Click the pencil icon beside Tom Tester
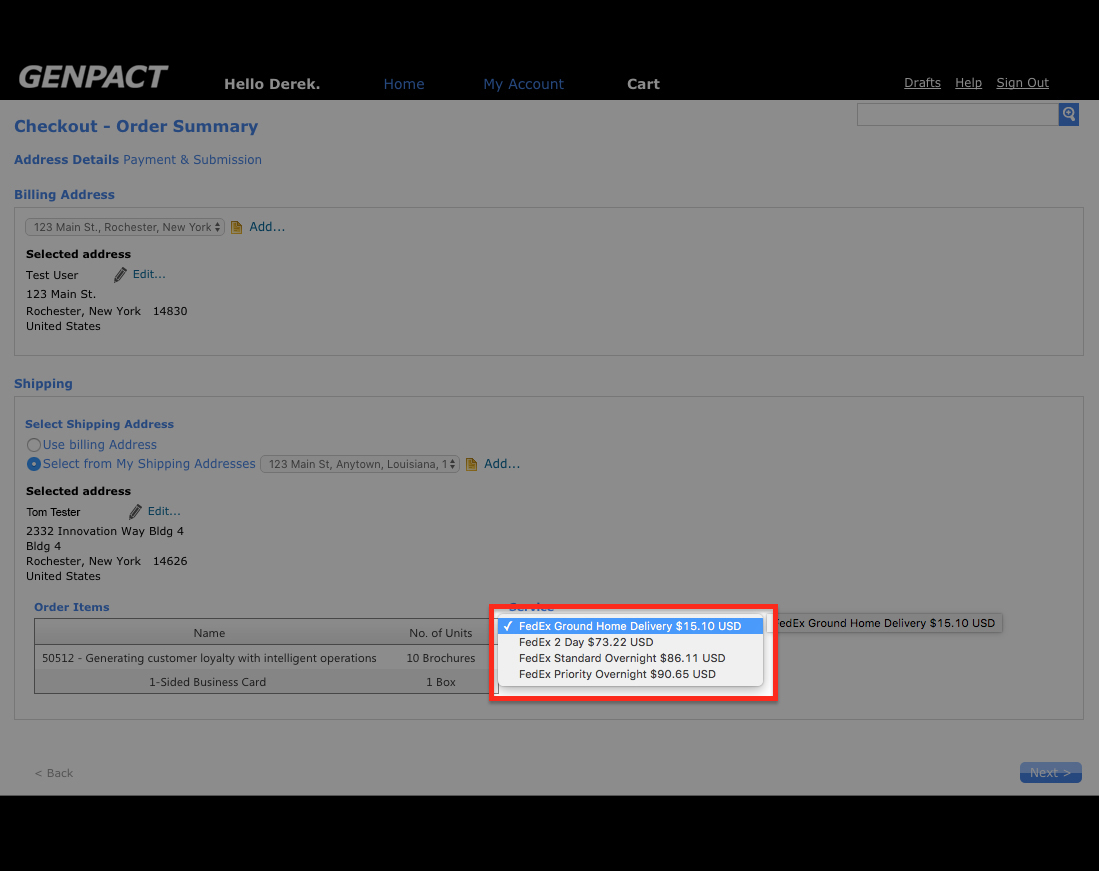 (135, 511)
